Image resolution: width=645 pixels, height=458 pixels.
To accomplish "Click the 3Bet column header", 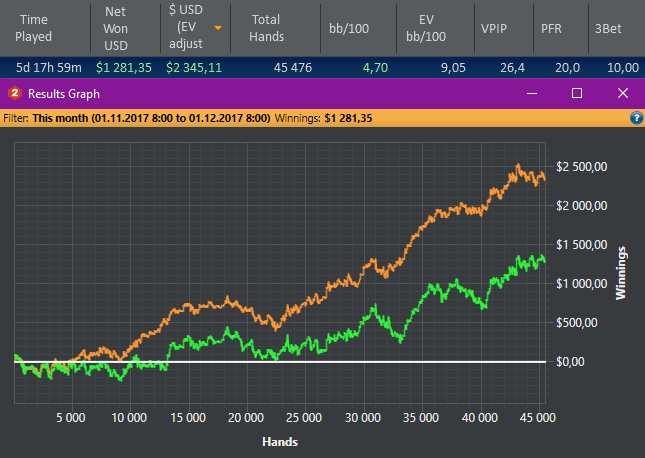I will tap(608, 28).
